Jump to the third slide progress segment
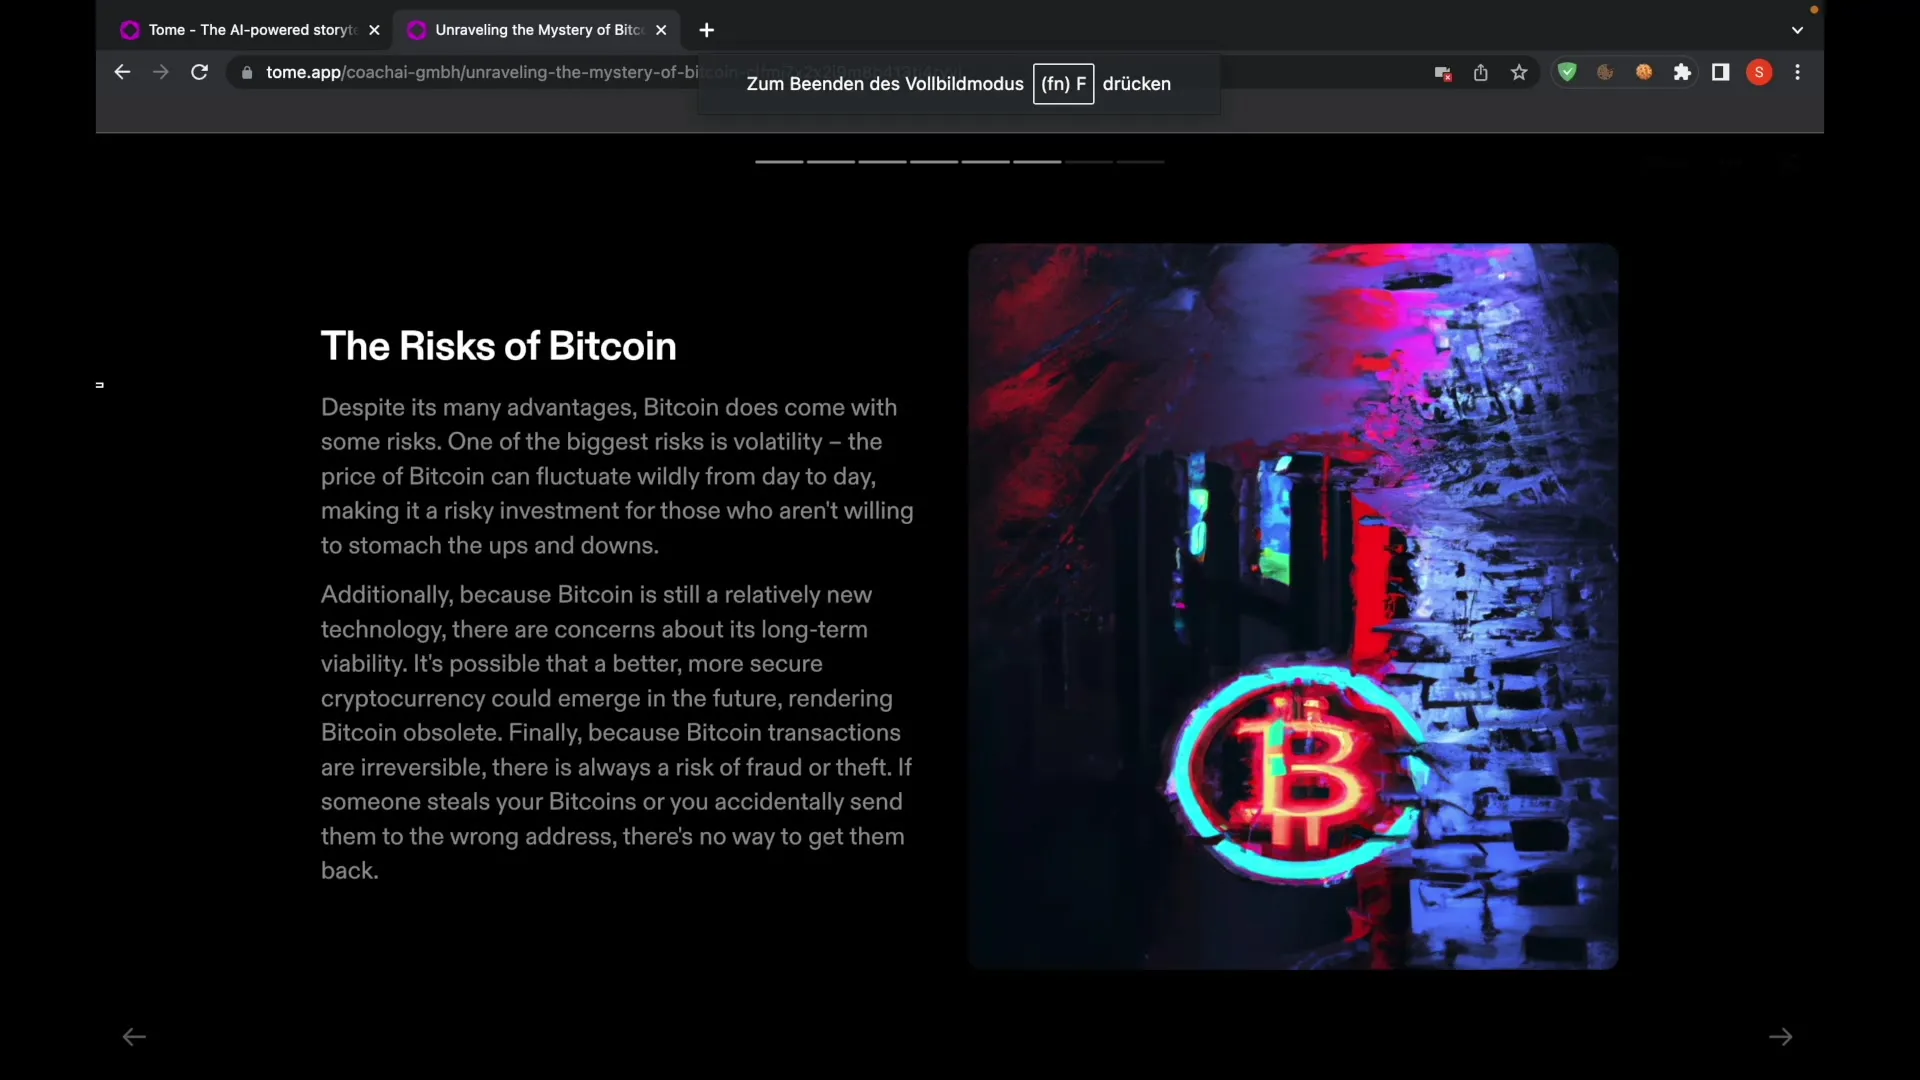Screen dimensions: 1920x1080 tap(883, 161)
